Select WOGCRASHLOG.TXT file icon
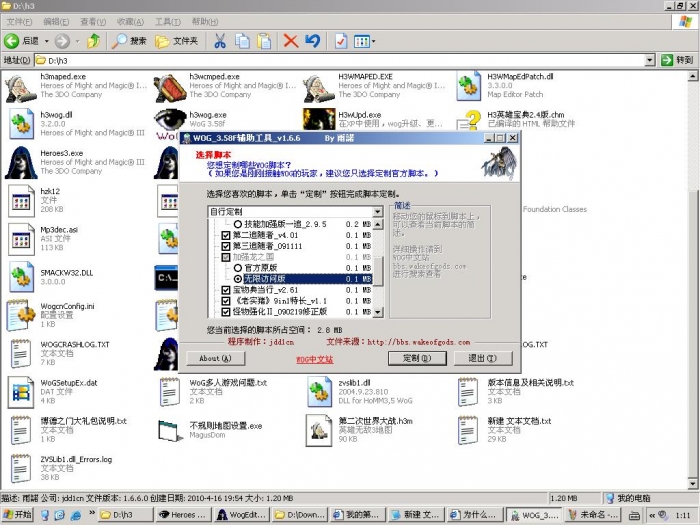Screen dimensions: 700x525 21,354
